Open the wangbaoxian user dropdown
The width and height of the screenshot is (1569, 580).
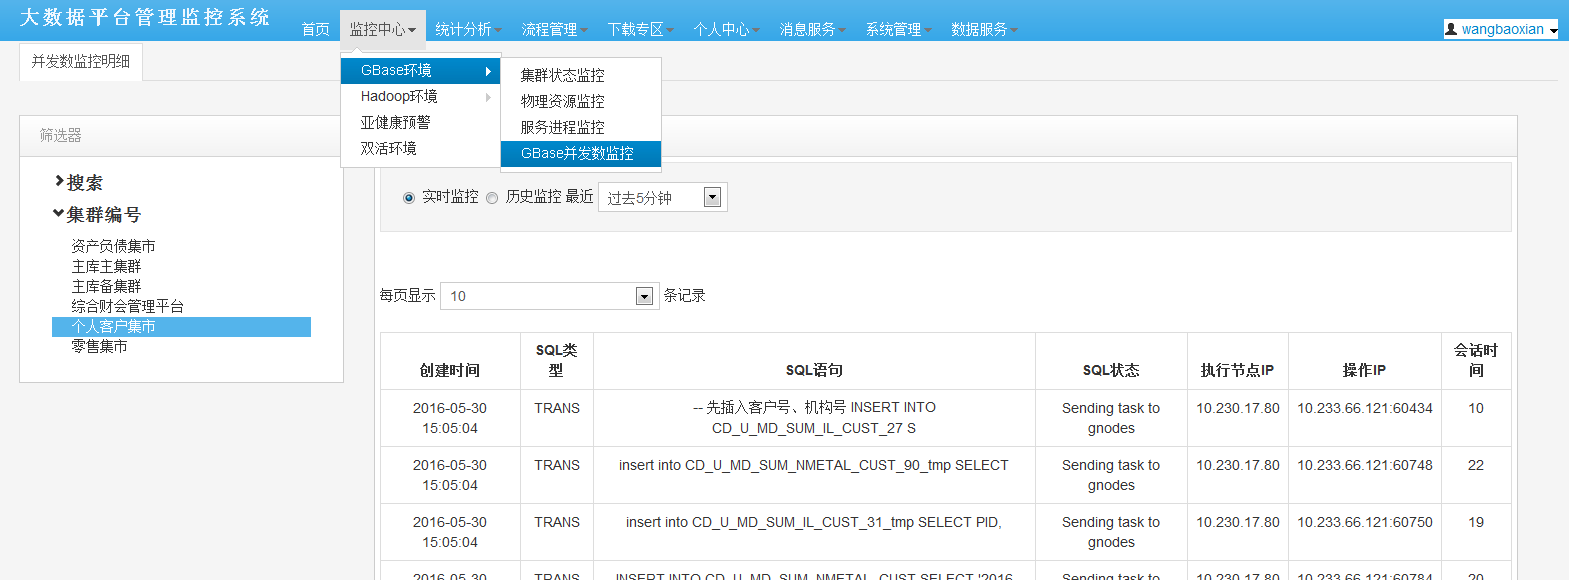(x=1501, y=29)
